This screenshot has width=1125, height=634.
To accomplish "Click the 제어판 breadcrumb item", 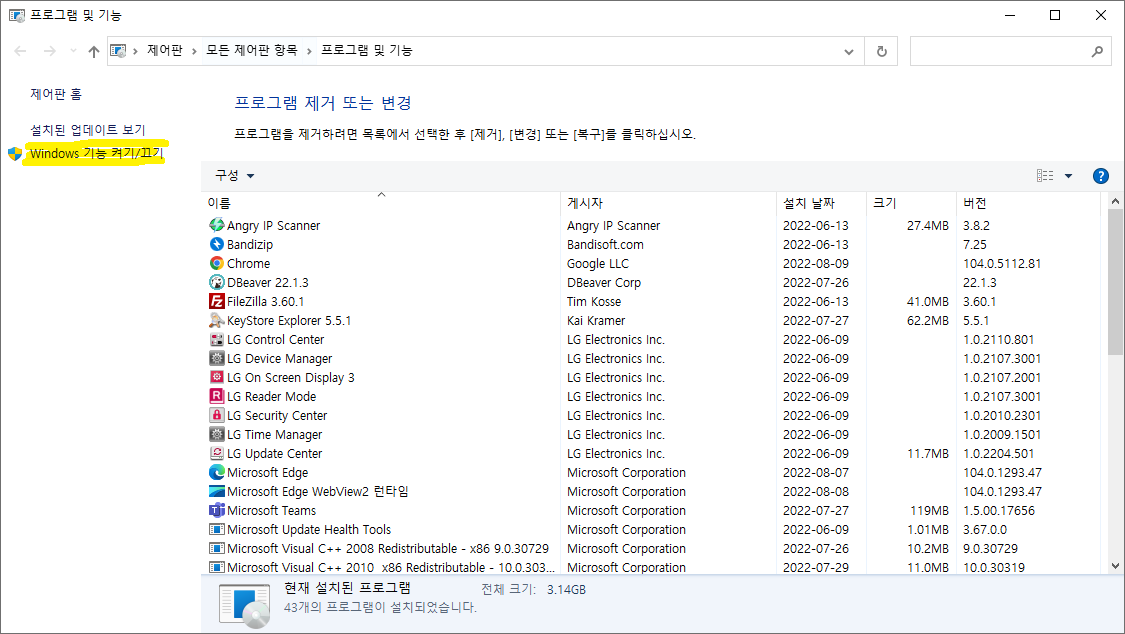I will 165,50.
